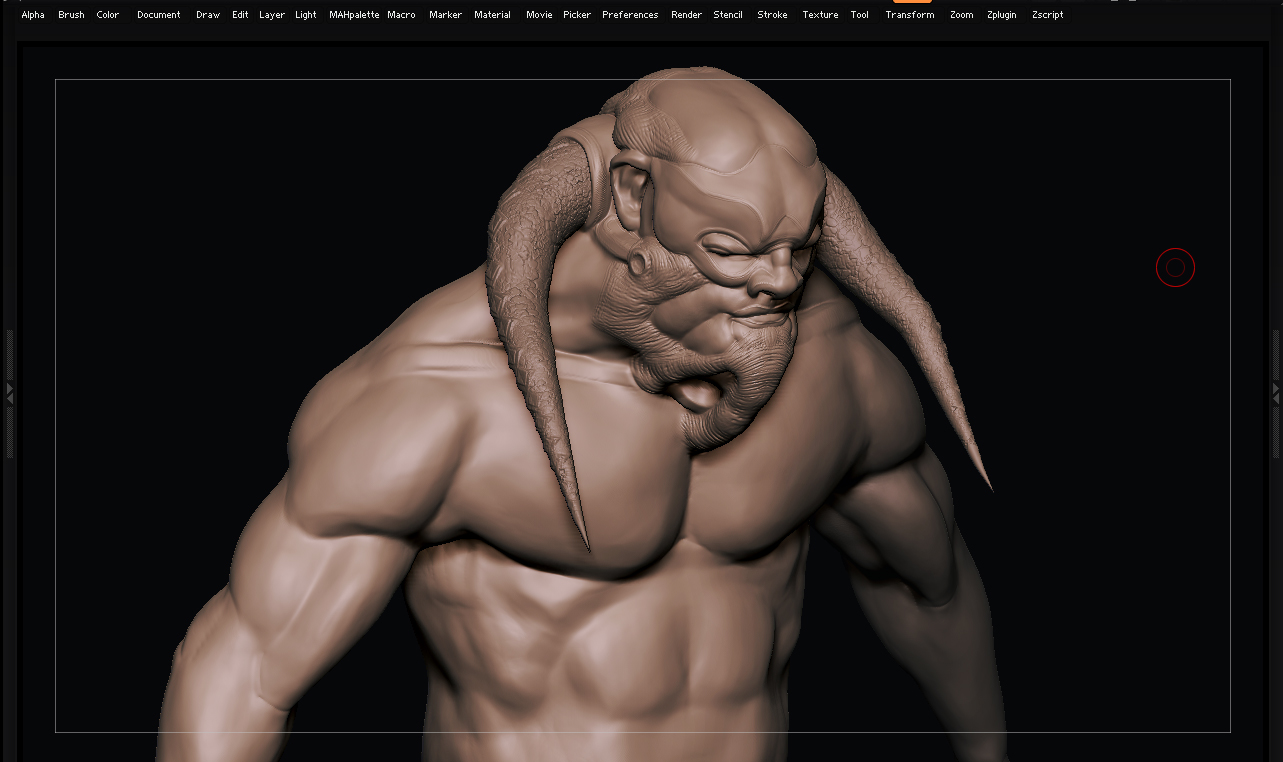The image size is (1283, 762).
Task: Open the Draw menu
Action: (x=208, y=15)
